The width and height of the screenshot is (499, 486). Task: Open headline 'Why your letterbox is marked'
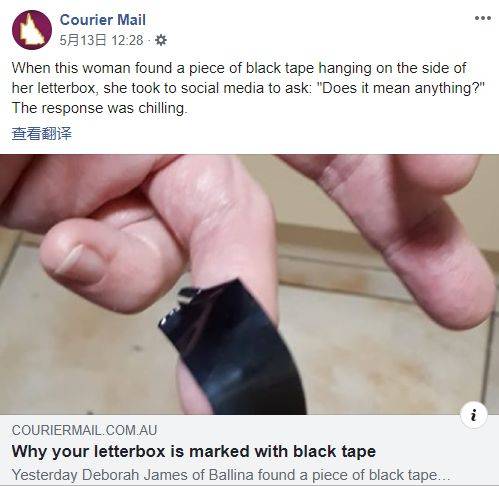click(x=194, y=451)
